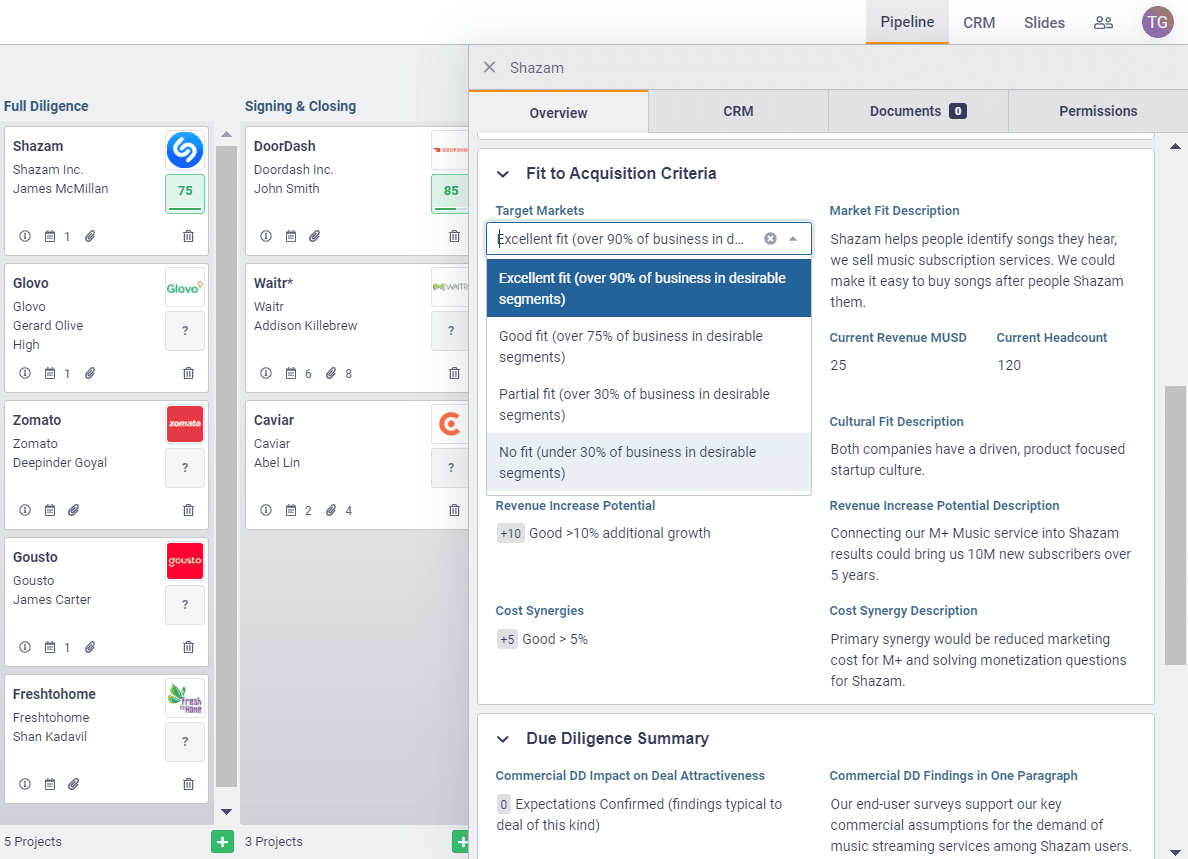Open attachment paperclip on Glovo card

pyautogui.click(x=90, y=373)
